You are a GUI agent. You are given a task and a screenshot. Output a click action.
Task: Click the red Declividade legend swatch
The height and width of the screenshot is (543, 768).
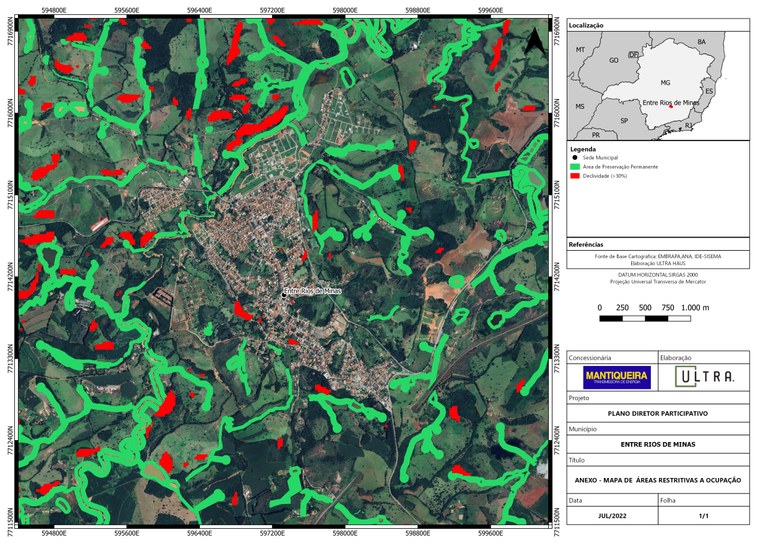[x=574, y=174]
